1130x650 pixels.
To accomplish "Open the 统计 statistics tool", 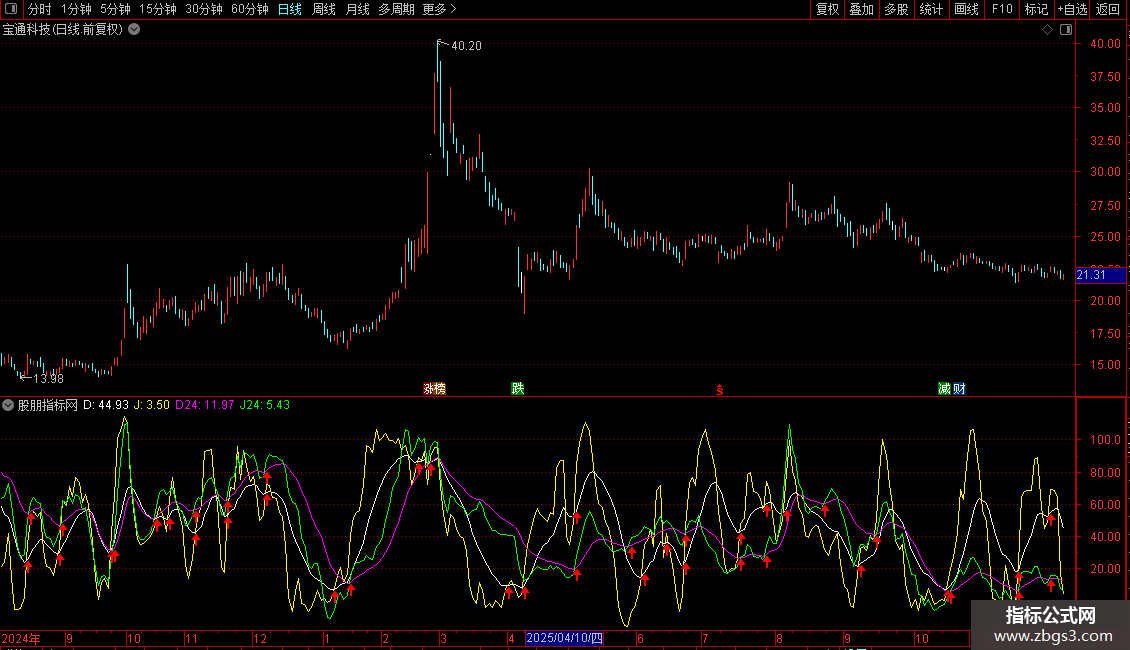I will tap(931, 9).
